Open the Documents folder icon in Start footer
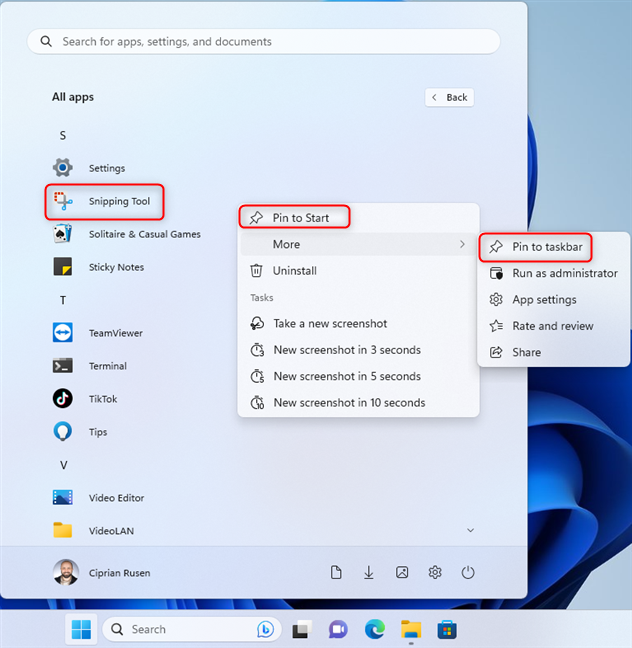 tap(336, 573)
